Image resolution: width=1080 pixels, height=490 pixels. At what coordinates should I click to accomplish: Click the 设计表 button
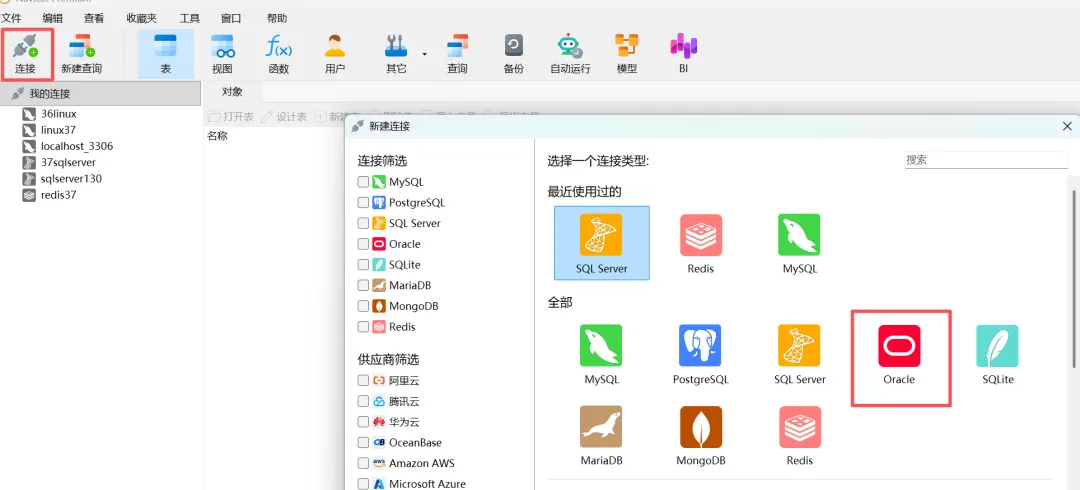point(284,116)
